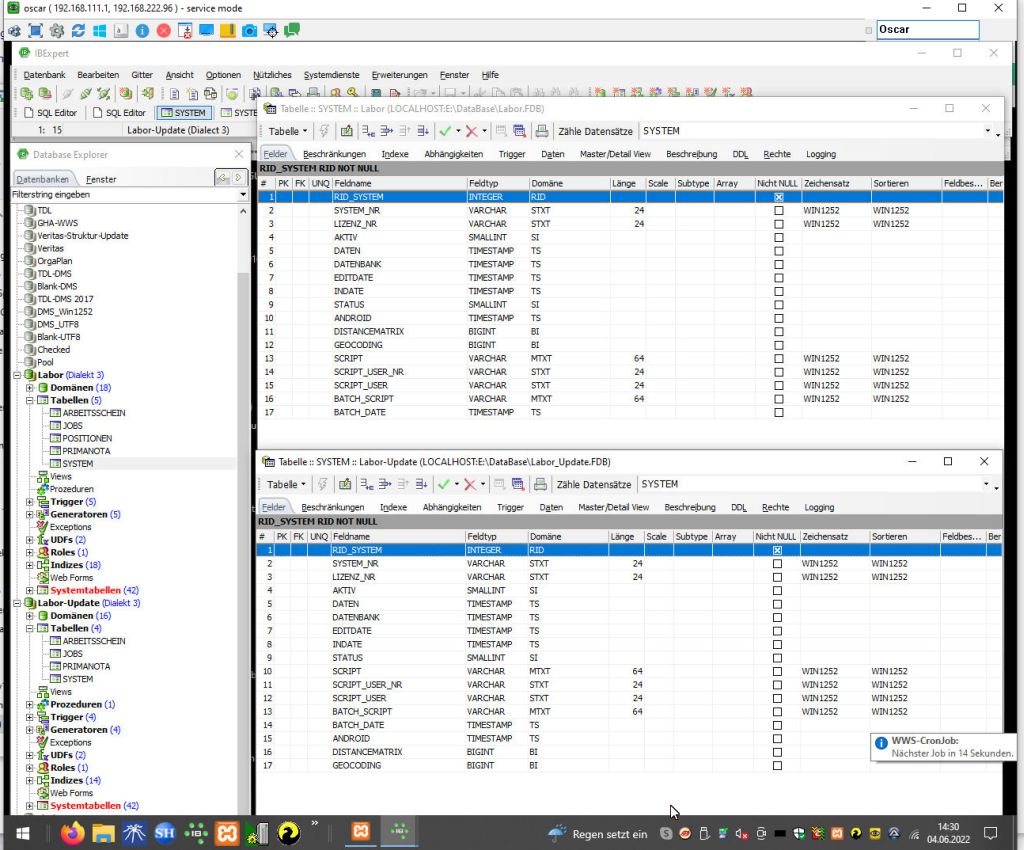Screen dimensions: 1024x850
Task: Collapse Tabellen (5) under Labor
Action: 29,400
